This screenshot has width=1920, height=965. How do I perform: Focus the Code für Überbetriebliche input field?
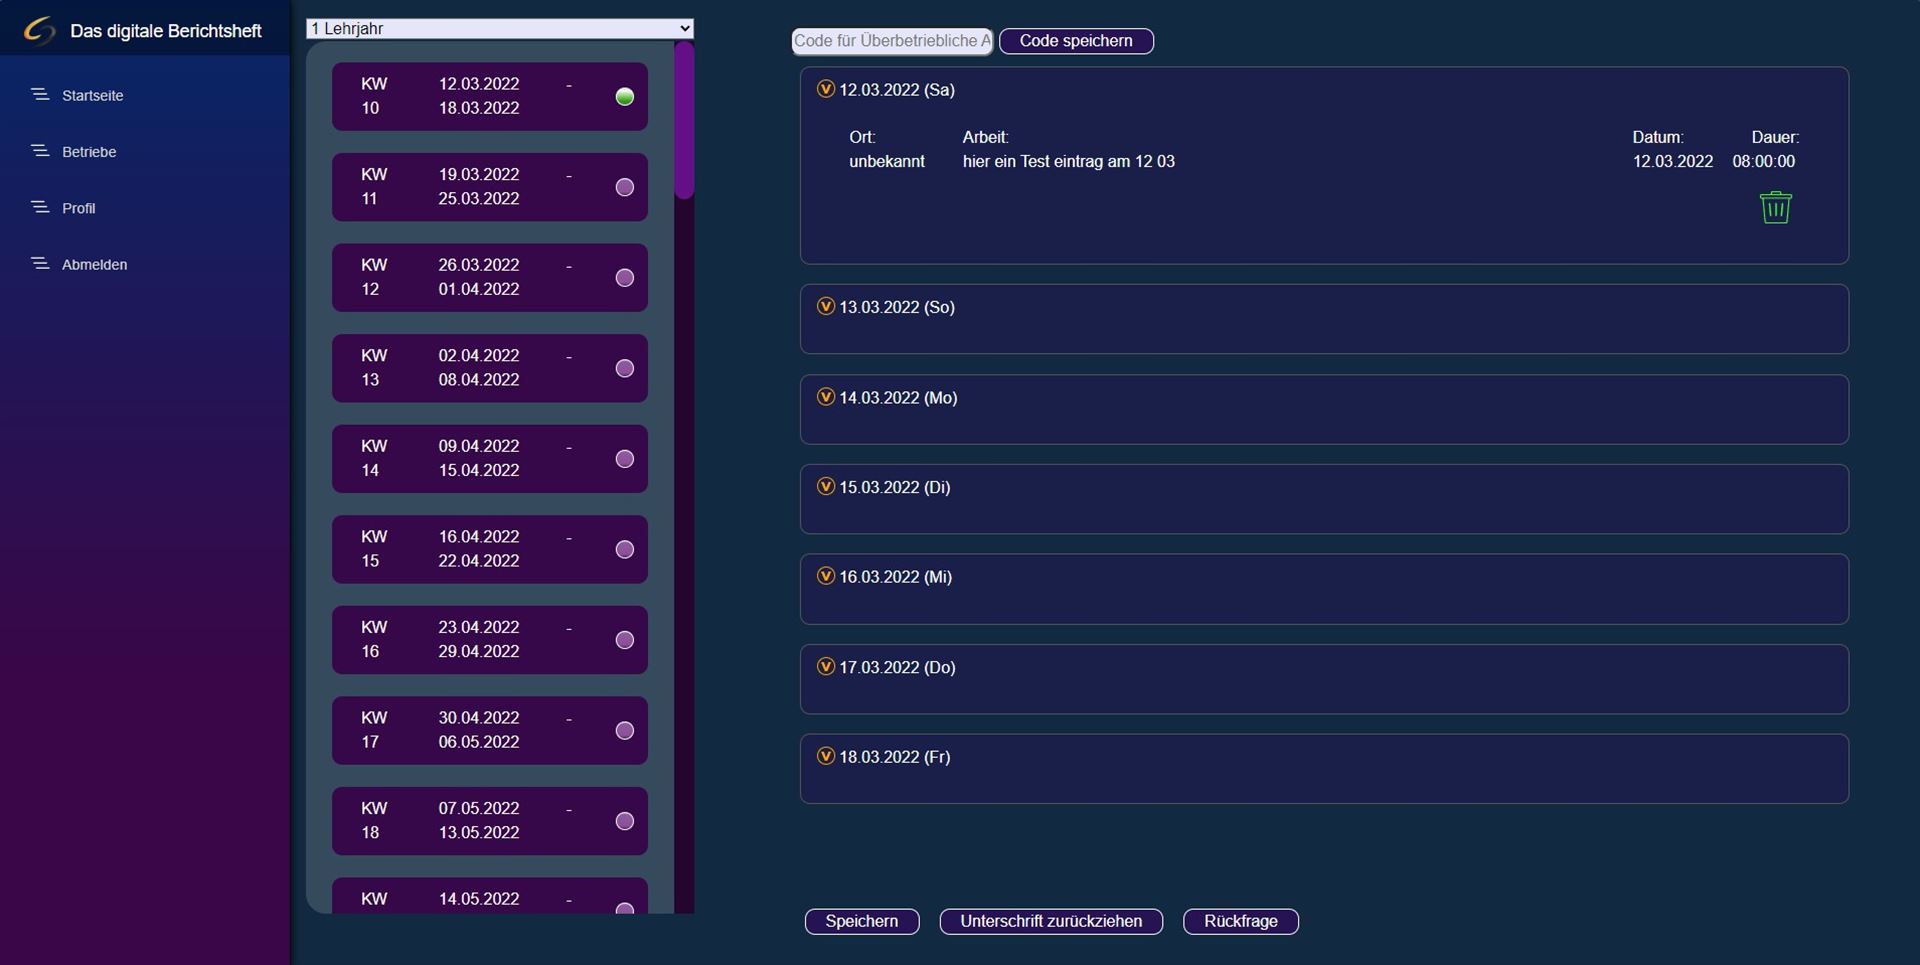point(891,41)
